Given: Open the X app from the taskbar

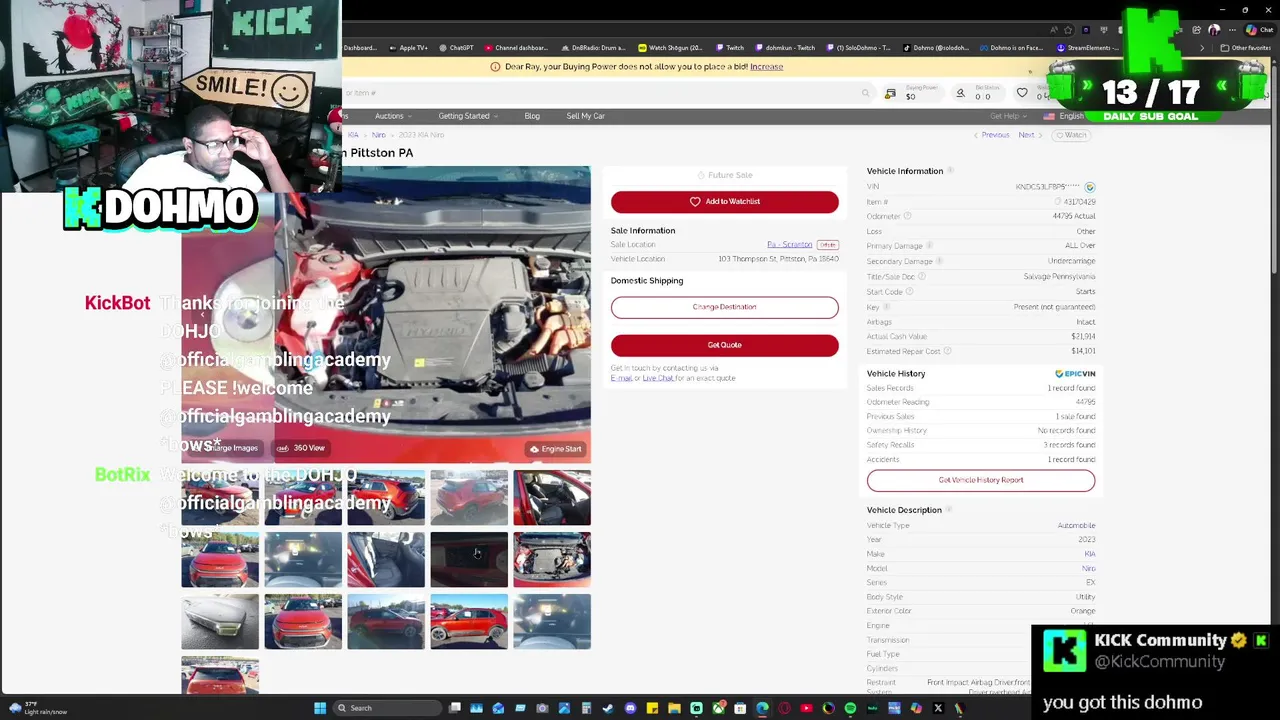Looking at the screenshot, I should (x=938, y=708).
